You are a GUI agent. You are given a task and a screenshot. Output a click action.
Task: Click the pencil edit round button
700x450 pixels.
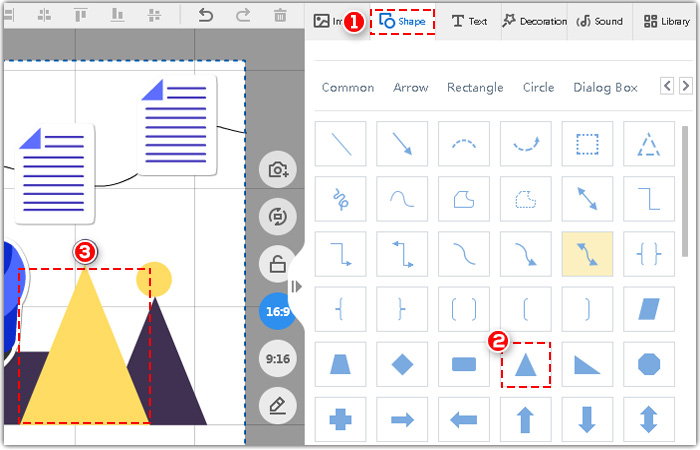coord(278,406)
